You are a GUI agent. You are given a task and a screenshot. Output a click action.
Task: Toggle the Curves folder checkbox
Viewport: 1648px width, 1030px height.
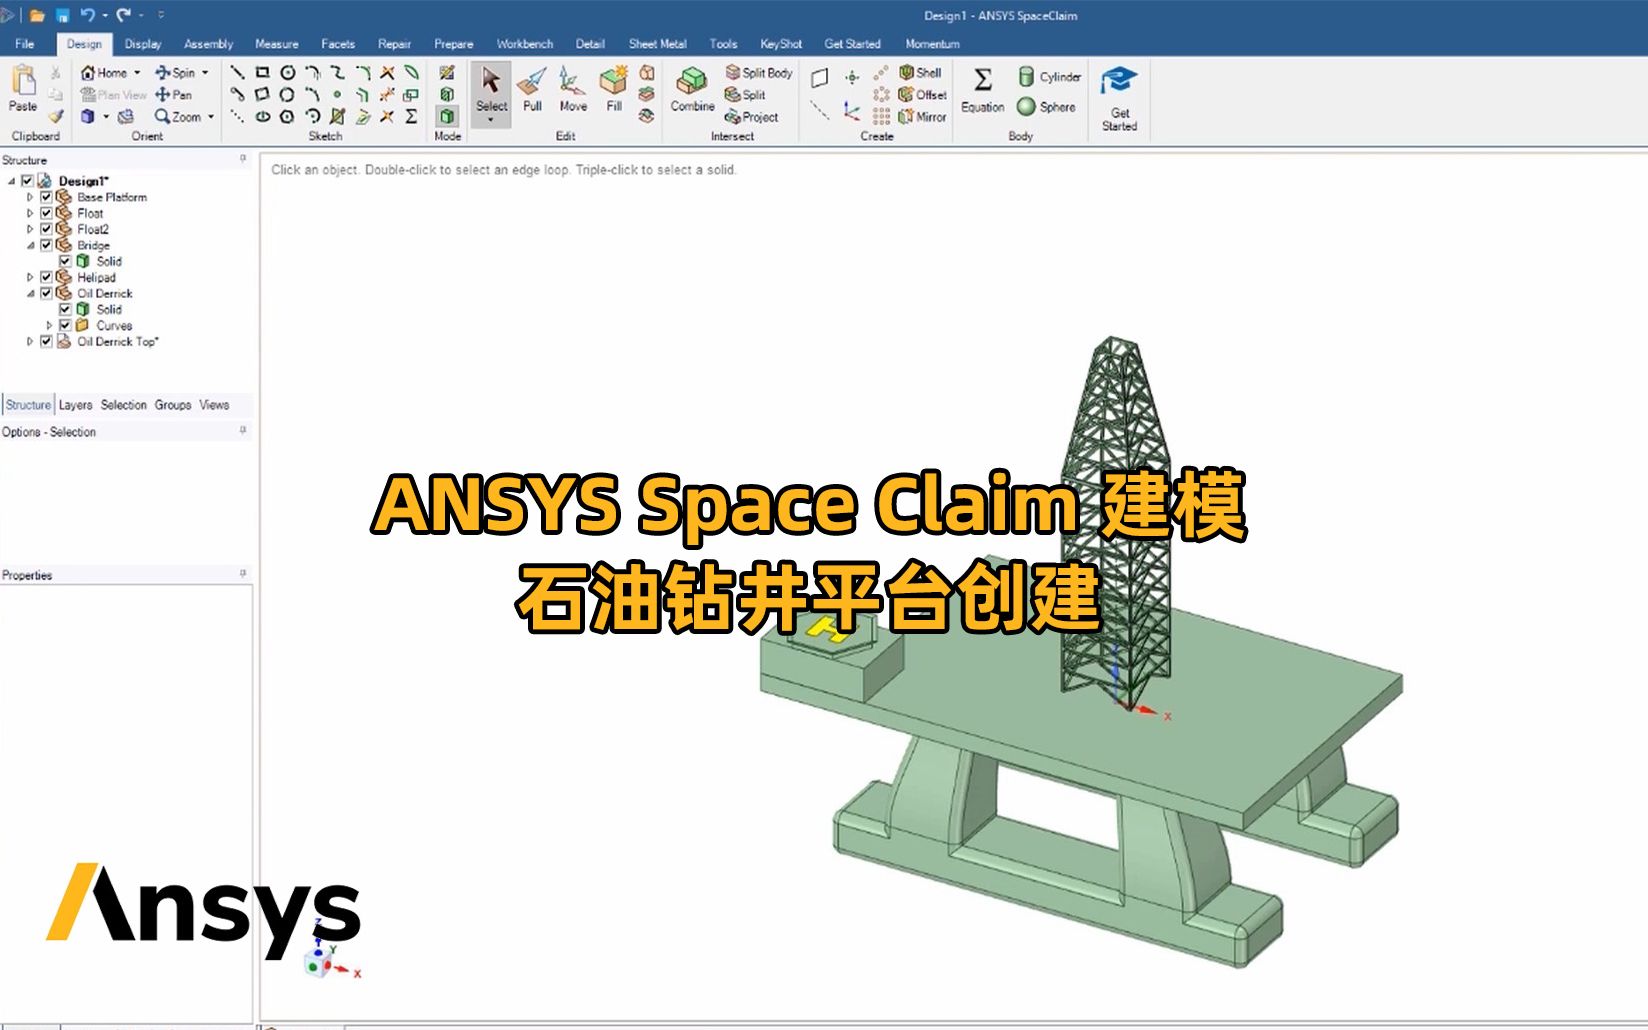(65, 325)
